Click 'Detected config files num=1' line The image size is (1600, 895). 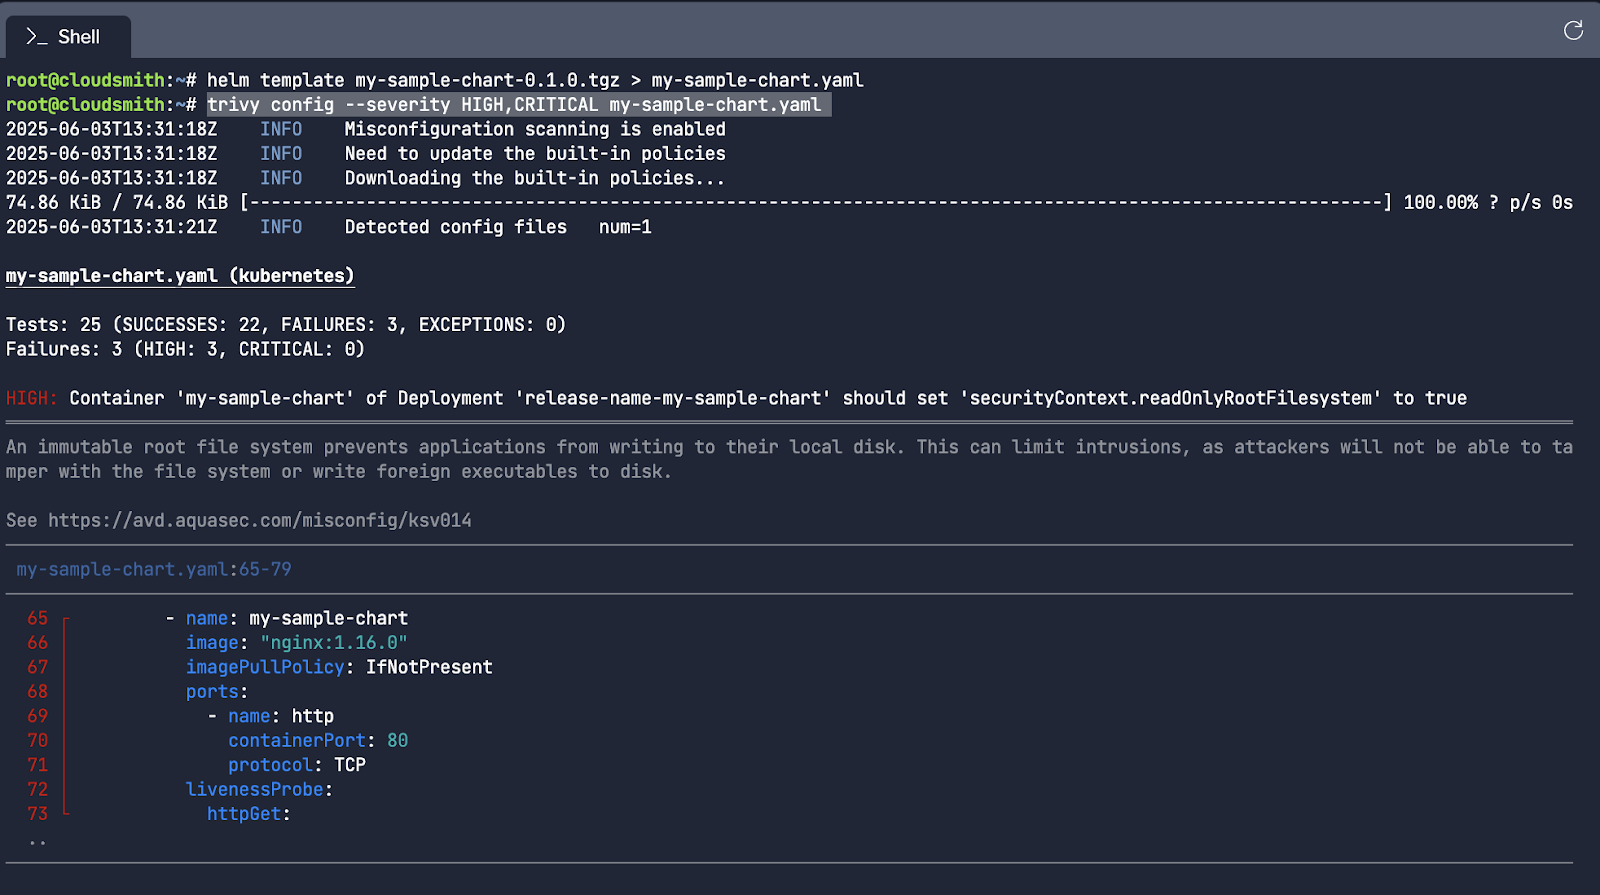498,227
